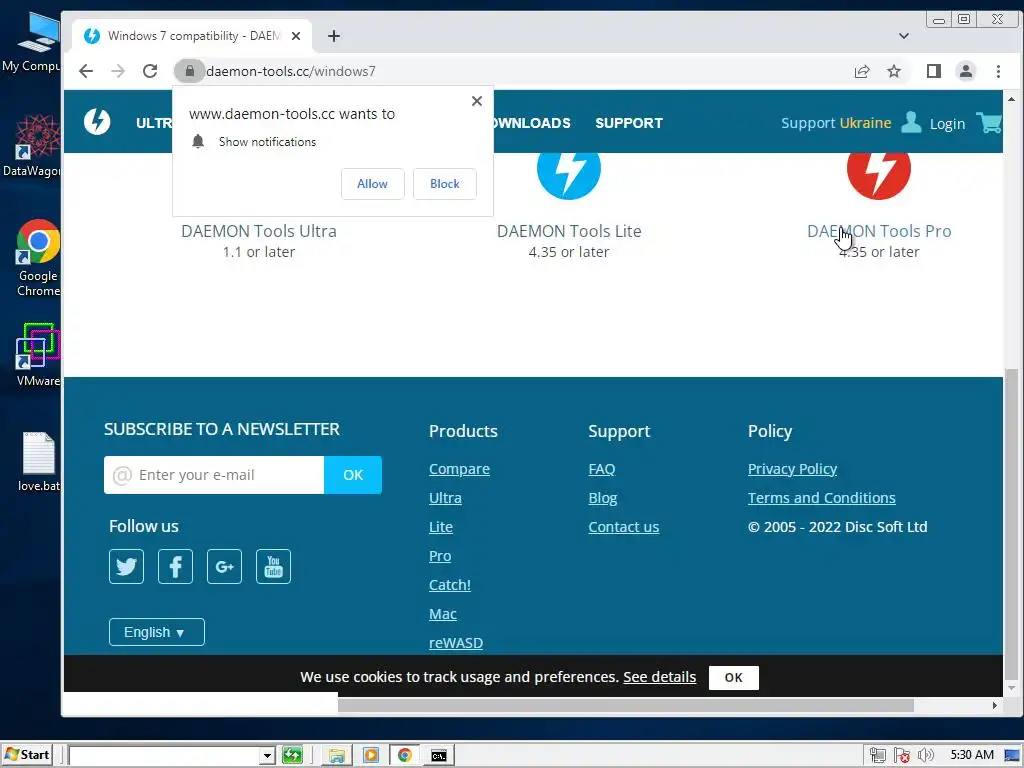Open Terms and Conditions link
The image size is (1024, 768).
822,498
